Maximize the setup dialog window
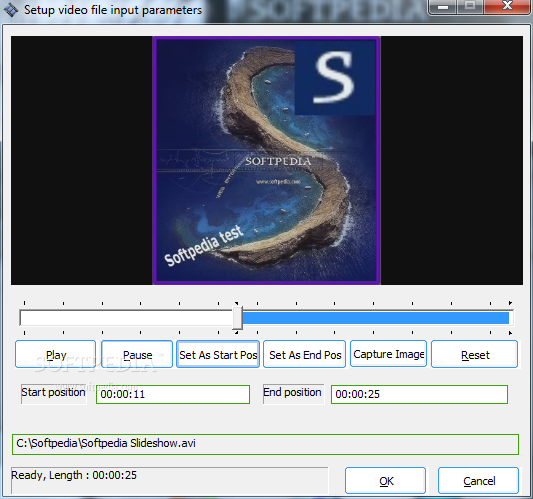The image size is (533, 499). click(470, 6)
